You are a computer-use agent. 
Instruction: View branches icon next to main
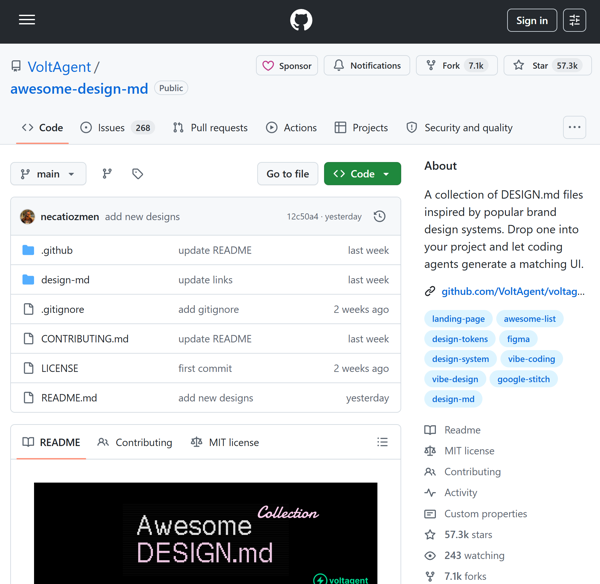coord(107,174)
